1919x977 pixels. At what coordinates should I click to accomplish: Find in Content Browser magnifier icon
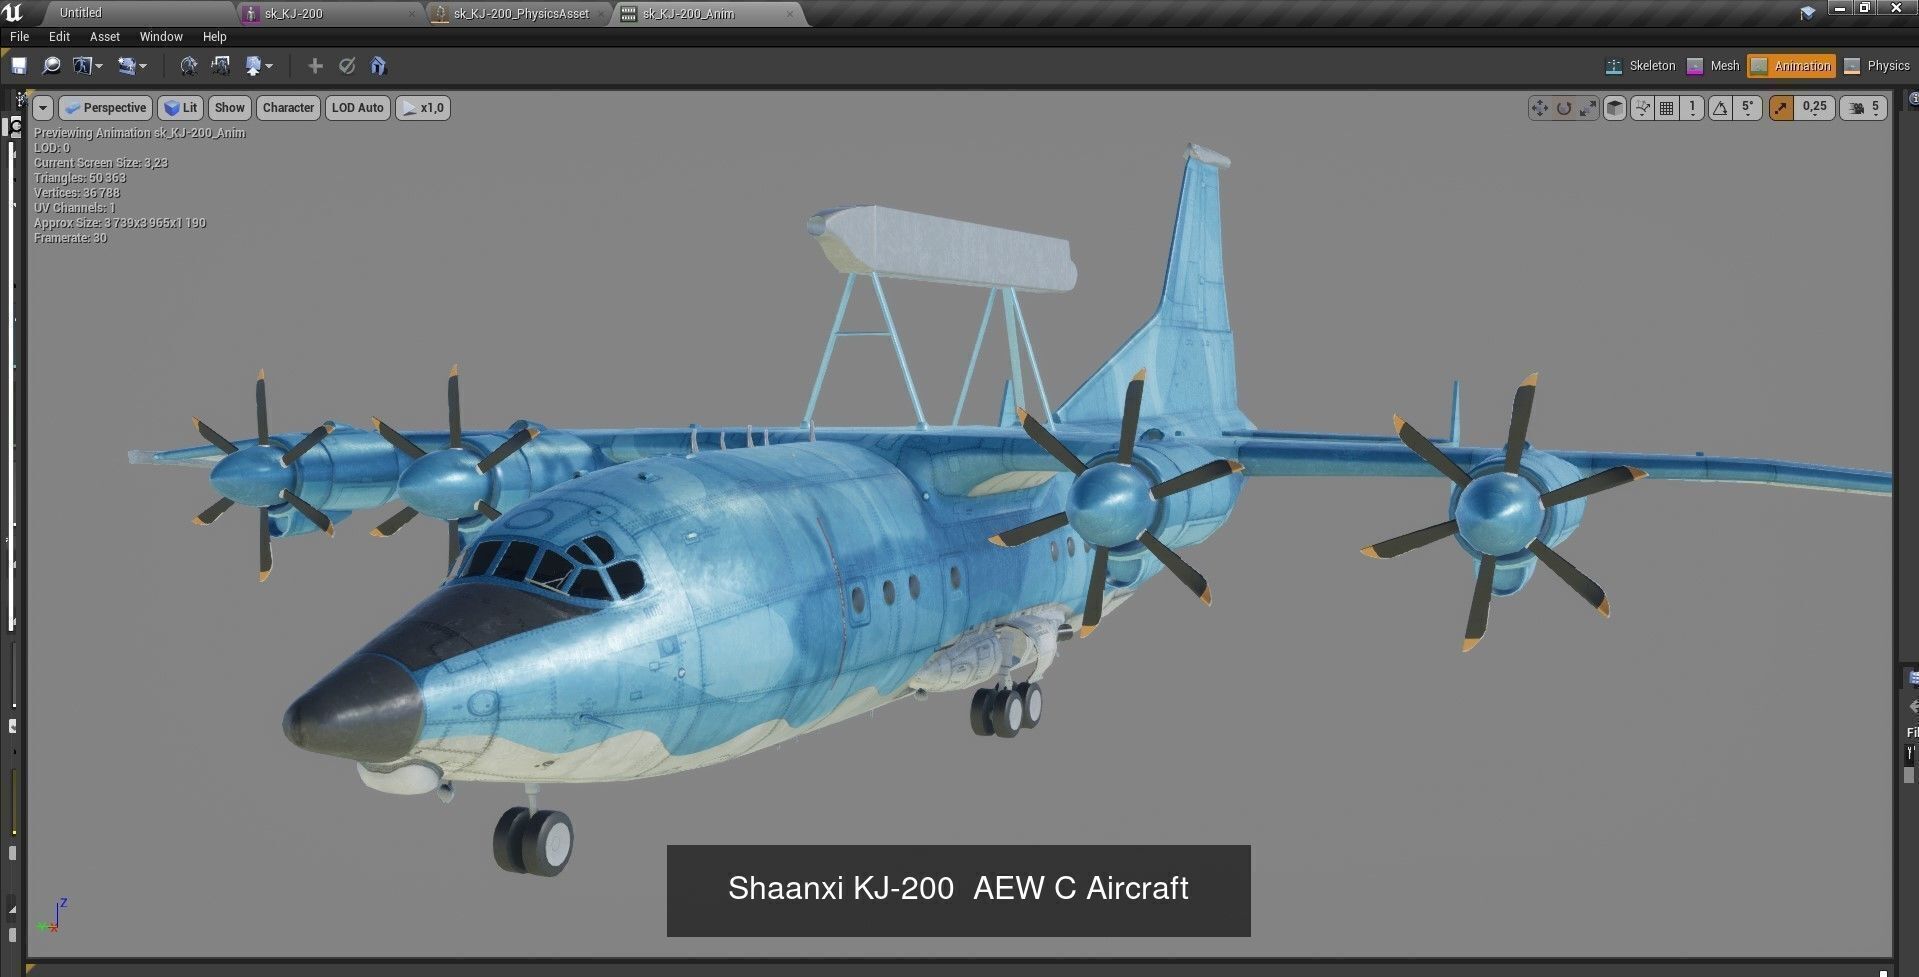pyautogui.click(x=51, y=66)
